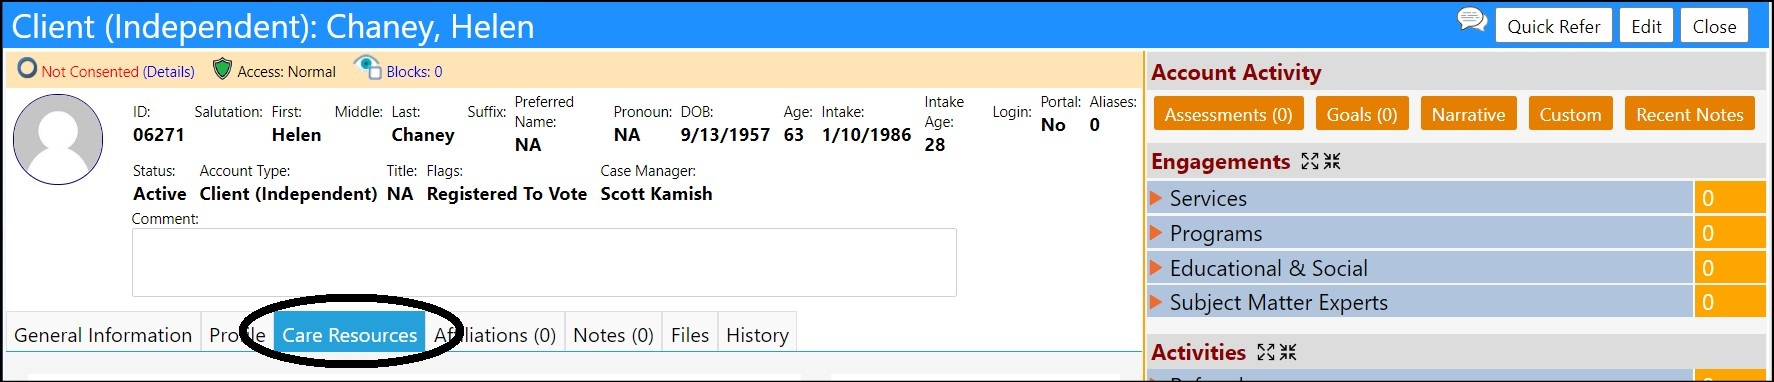The width and height of the screenshot is (1774, 382).
Task: Click inside the Comment text box
Action: coord(544,262)
